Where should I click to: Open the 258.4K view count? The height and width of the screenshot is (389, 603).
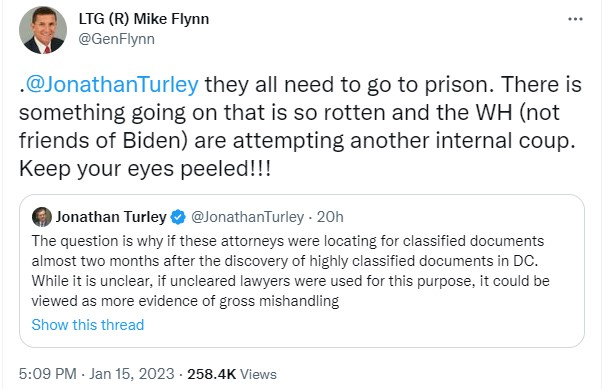(211, 374)
